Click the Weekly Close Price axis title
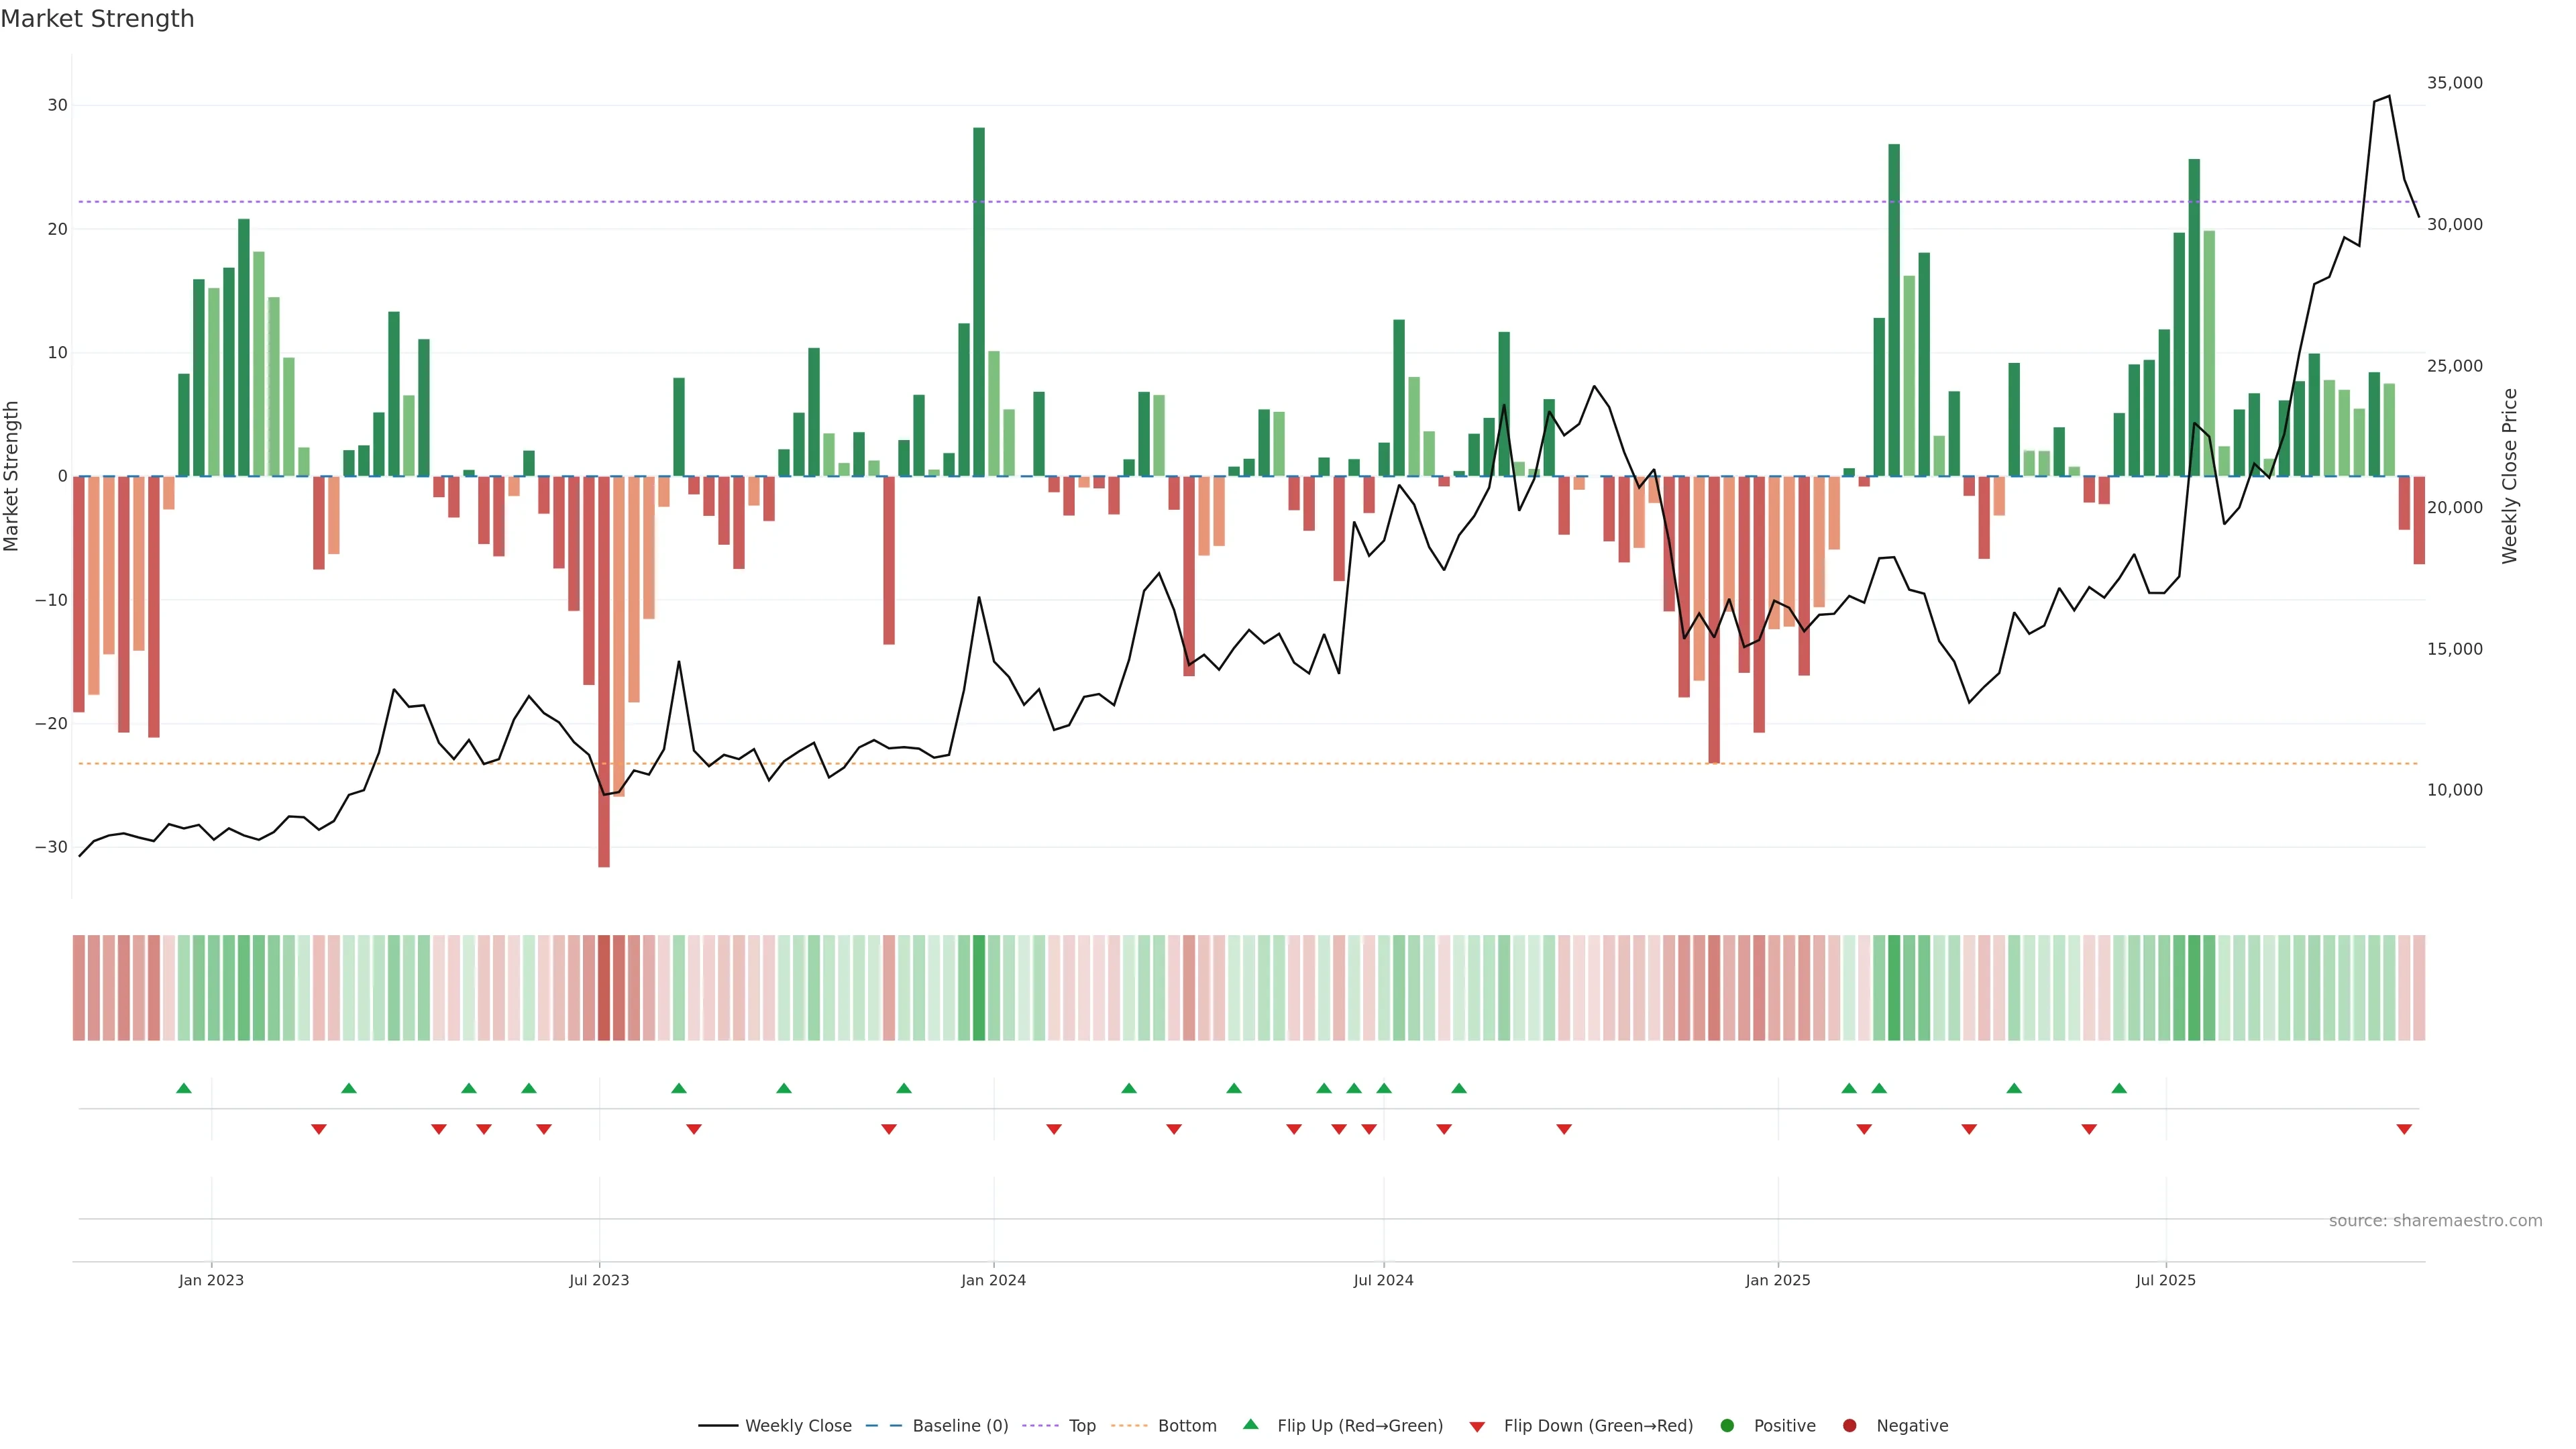 point(2510,476)
